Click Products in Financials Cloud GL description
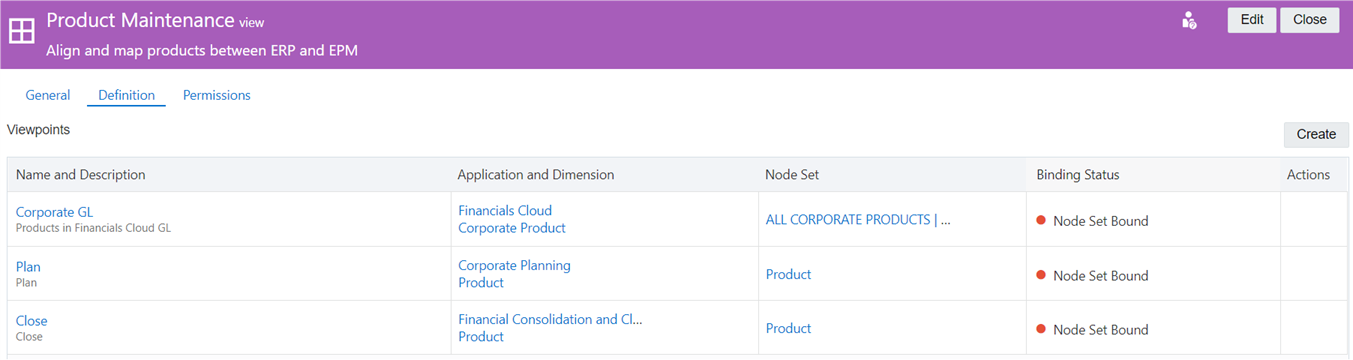 93,228
